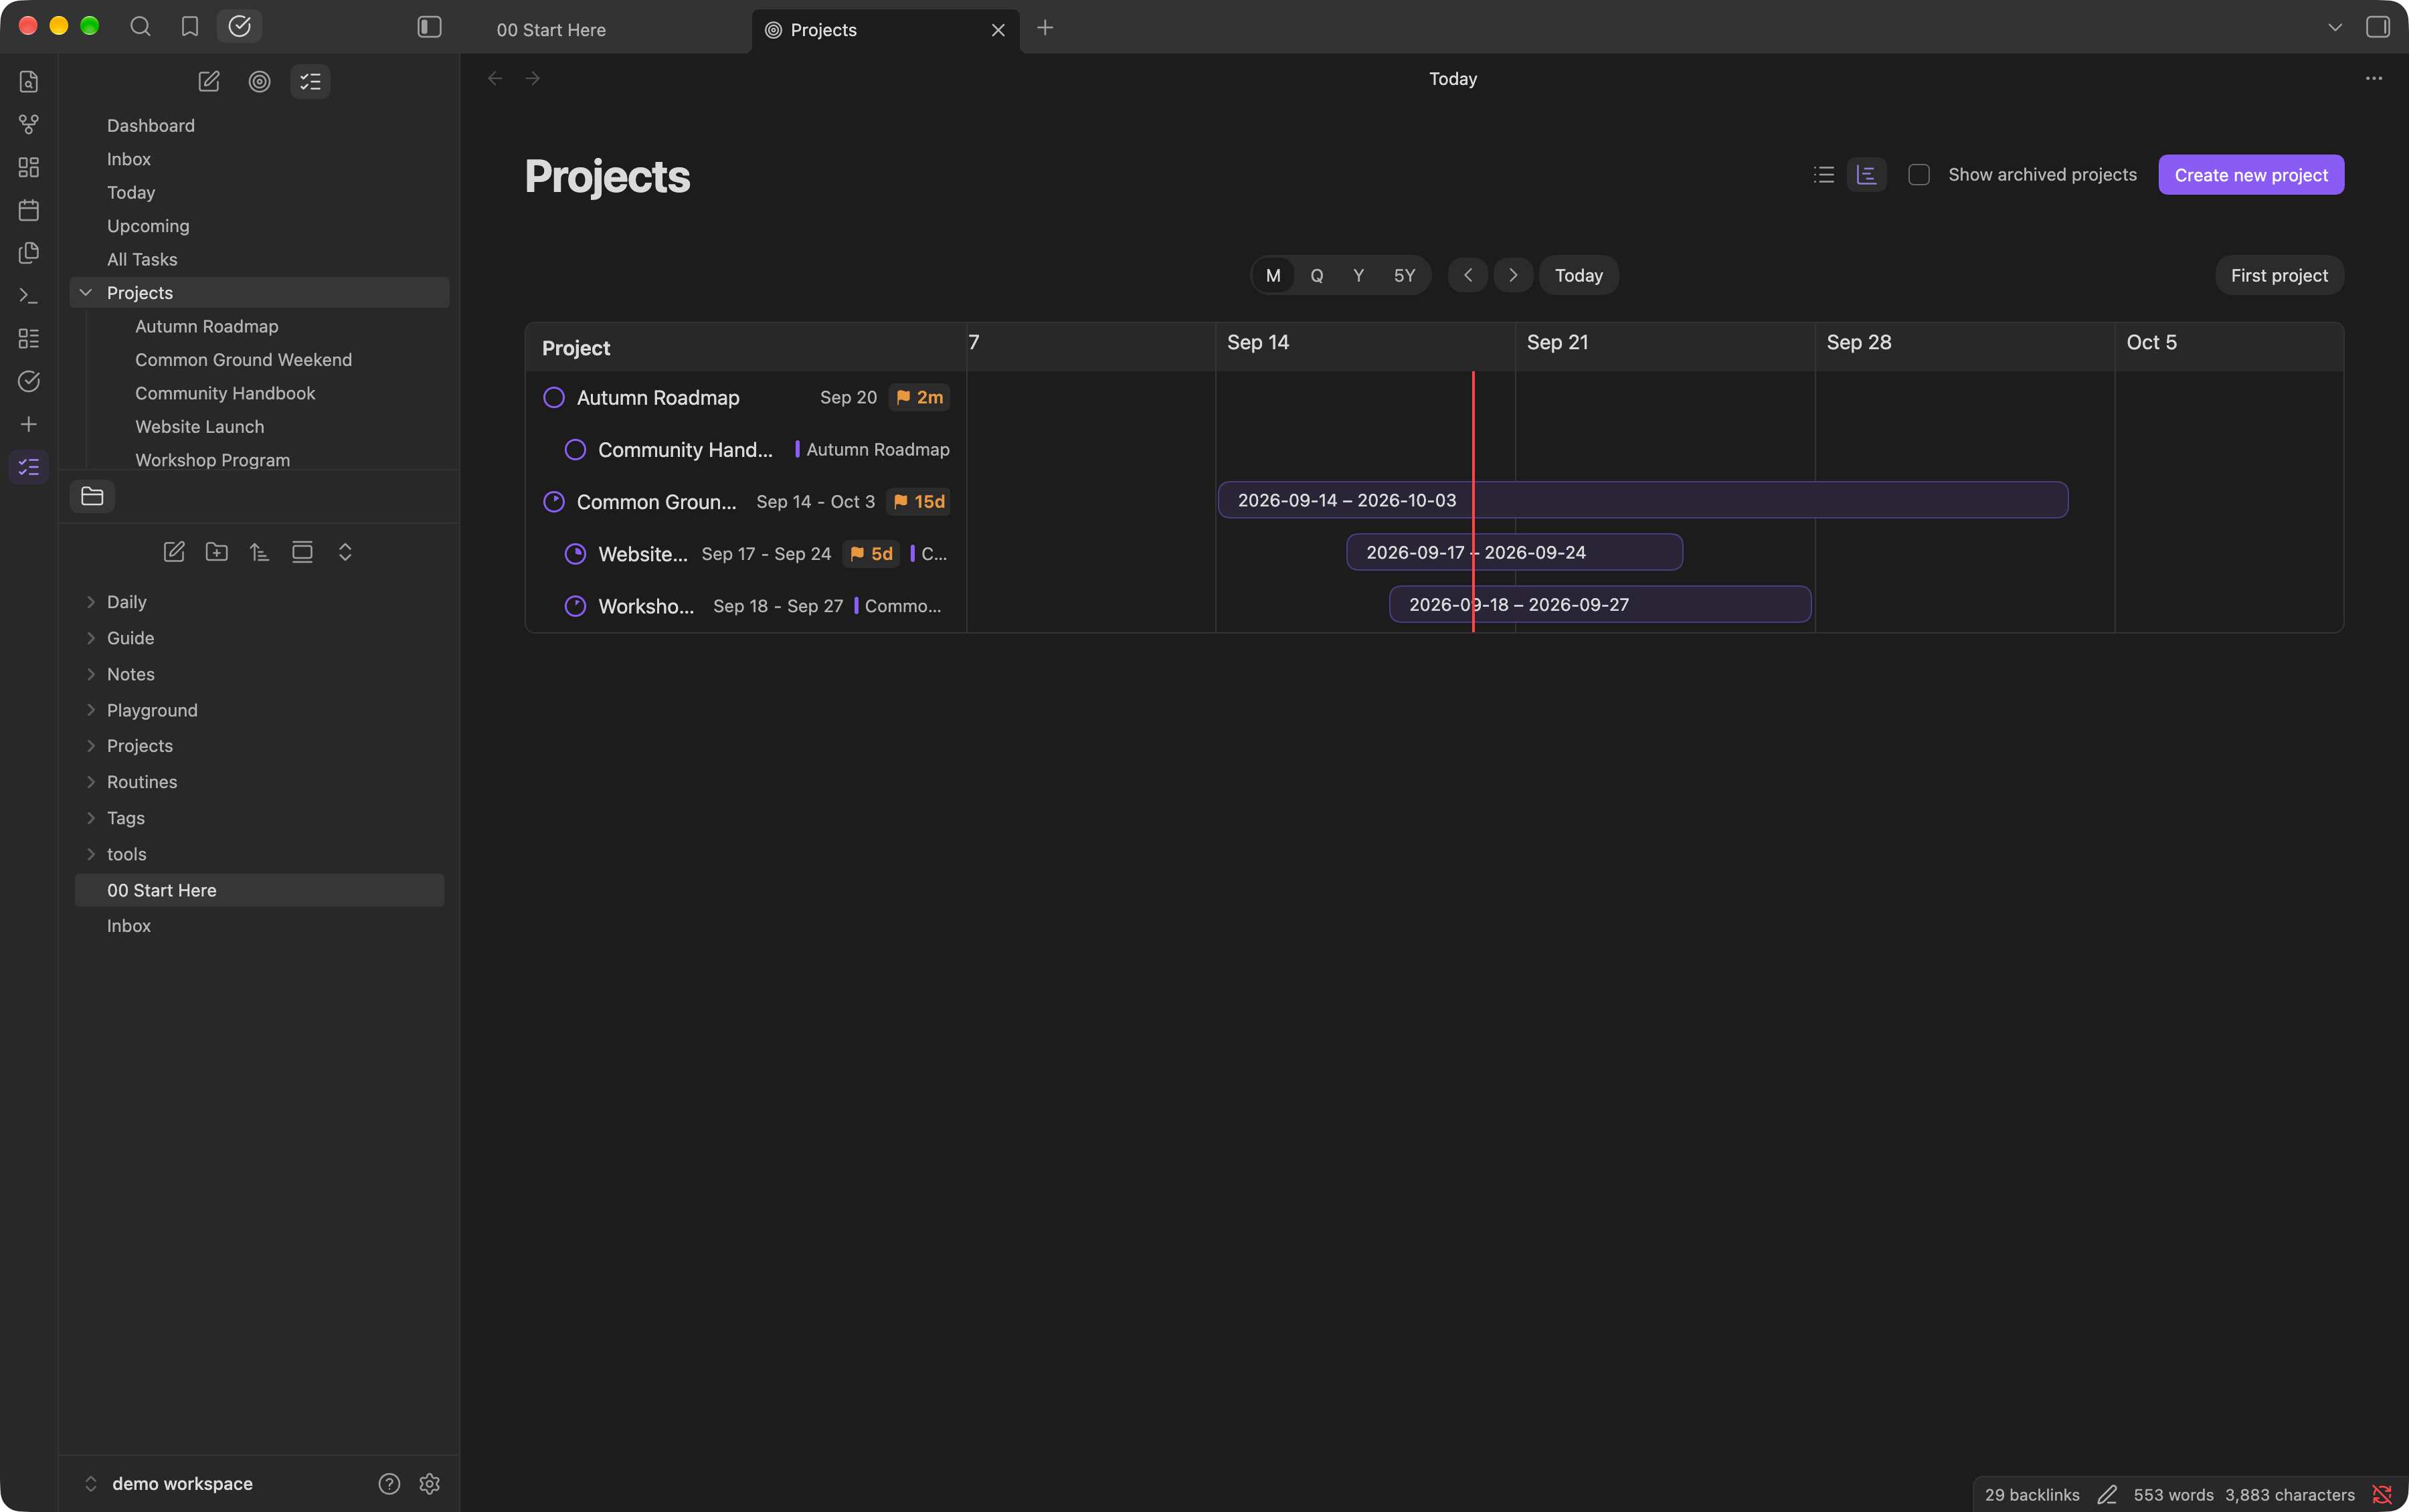Click new folder icon in file explorer

pyautogui.click(x=217, y=552)
